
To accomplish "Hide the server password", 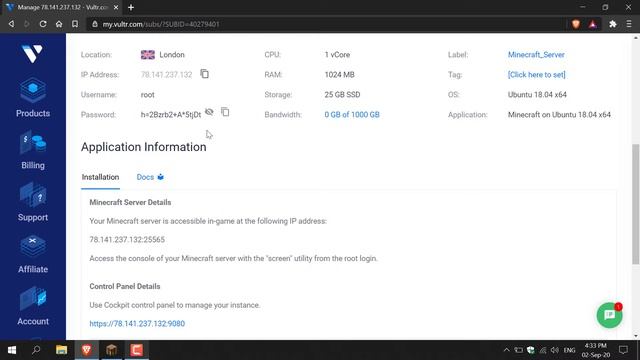I will 209,112.
